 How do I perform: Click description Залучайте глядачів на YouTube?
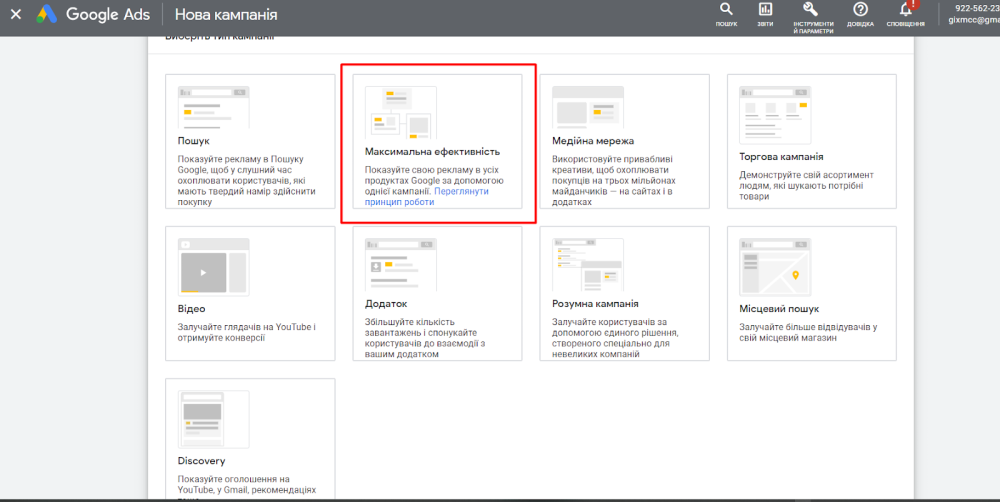(x=247, y=332)
